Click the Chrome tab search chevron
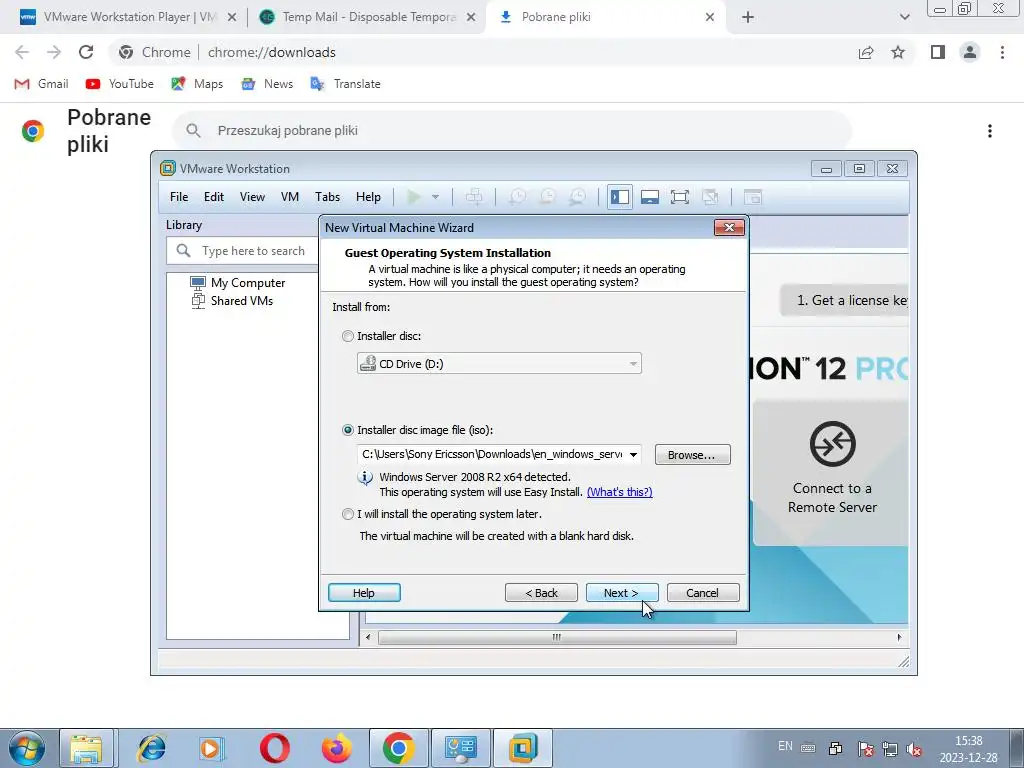This screenshot has width=1024, height=768. click(904, 17)
